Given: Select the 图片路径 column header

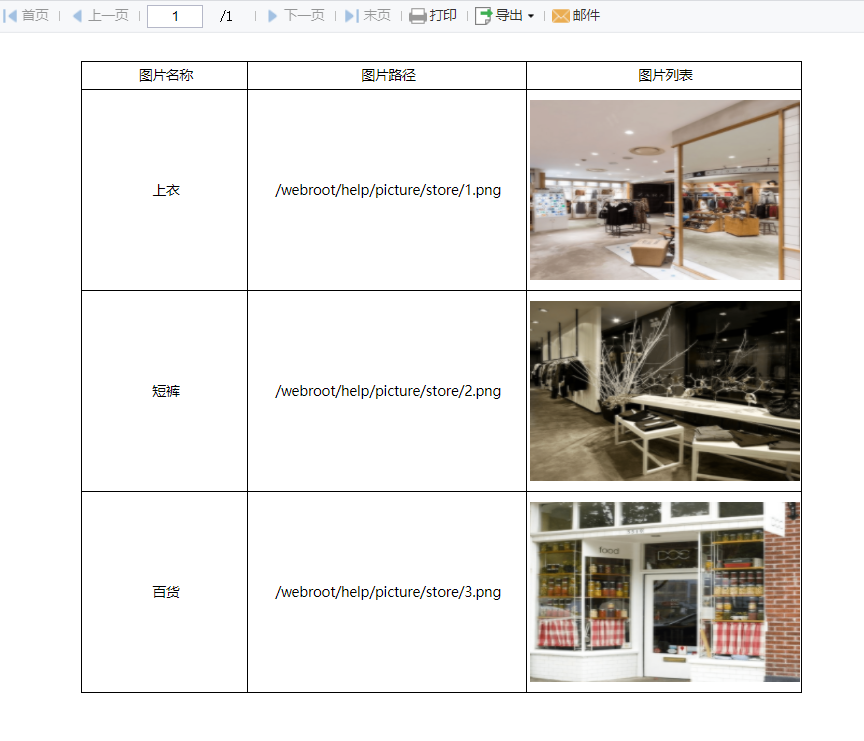Looking at the screenshot, I should point(387,75).
